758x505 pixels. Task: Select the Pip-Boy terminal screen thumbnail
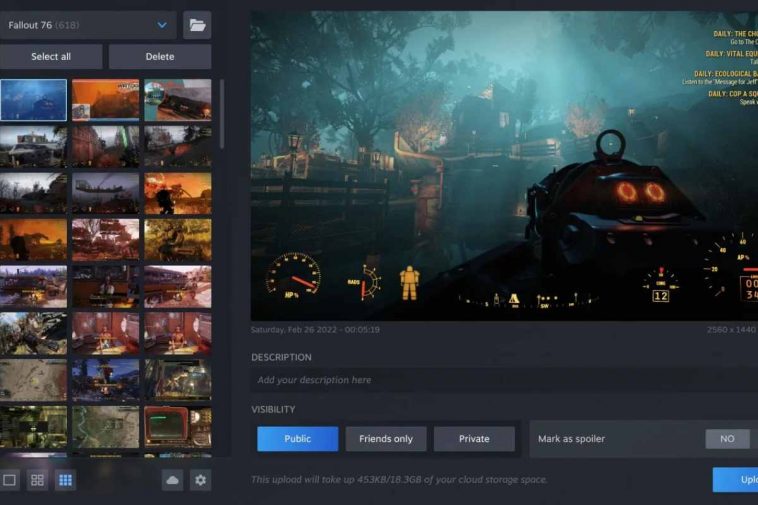(x=178, y=427)
